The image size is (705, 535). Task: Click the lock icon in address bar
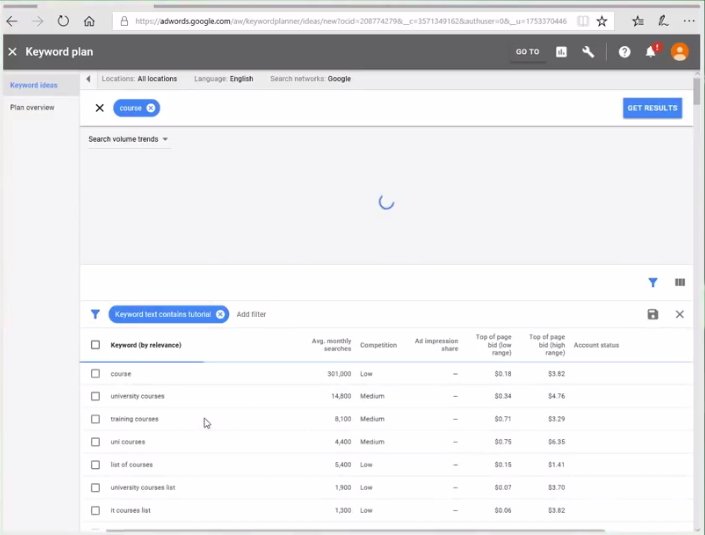125,21
